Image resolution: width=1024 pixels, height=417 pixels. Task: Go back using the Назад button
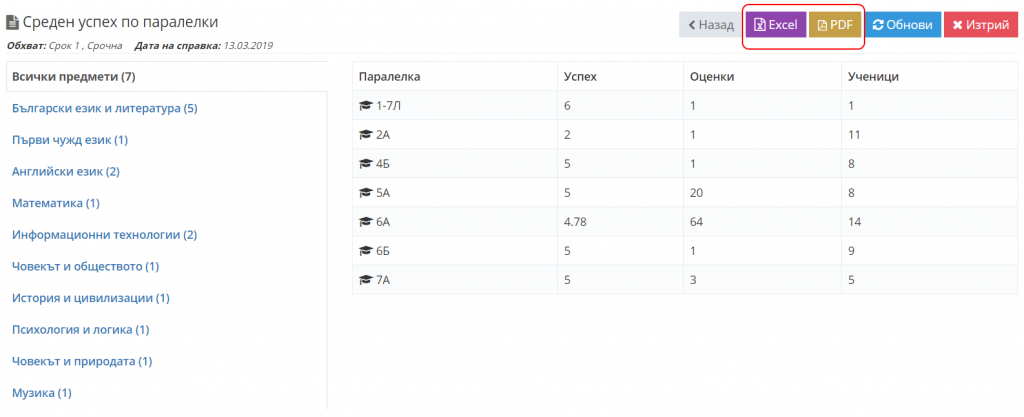710,25
